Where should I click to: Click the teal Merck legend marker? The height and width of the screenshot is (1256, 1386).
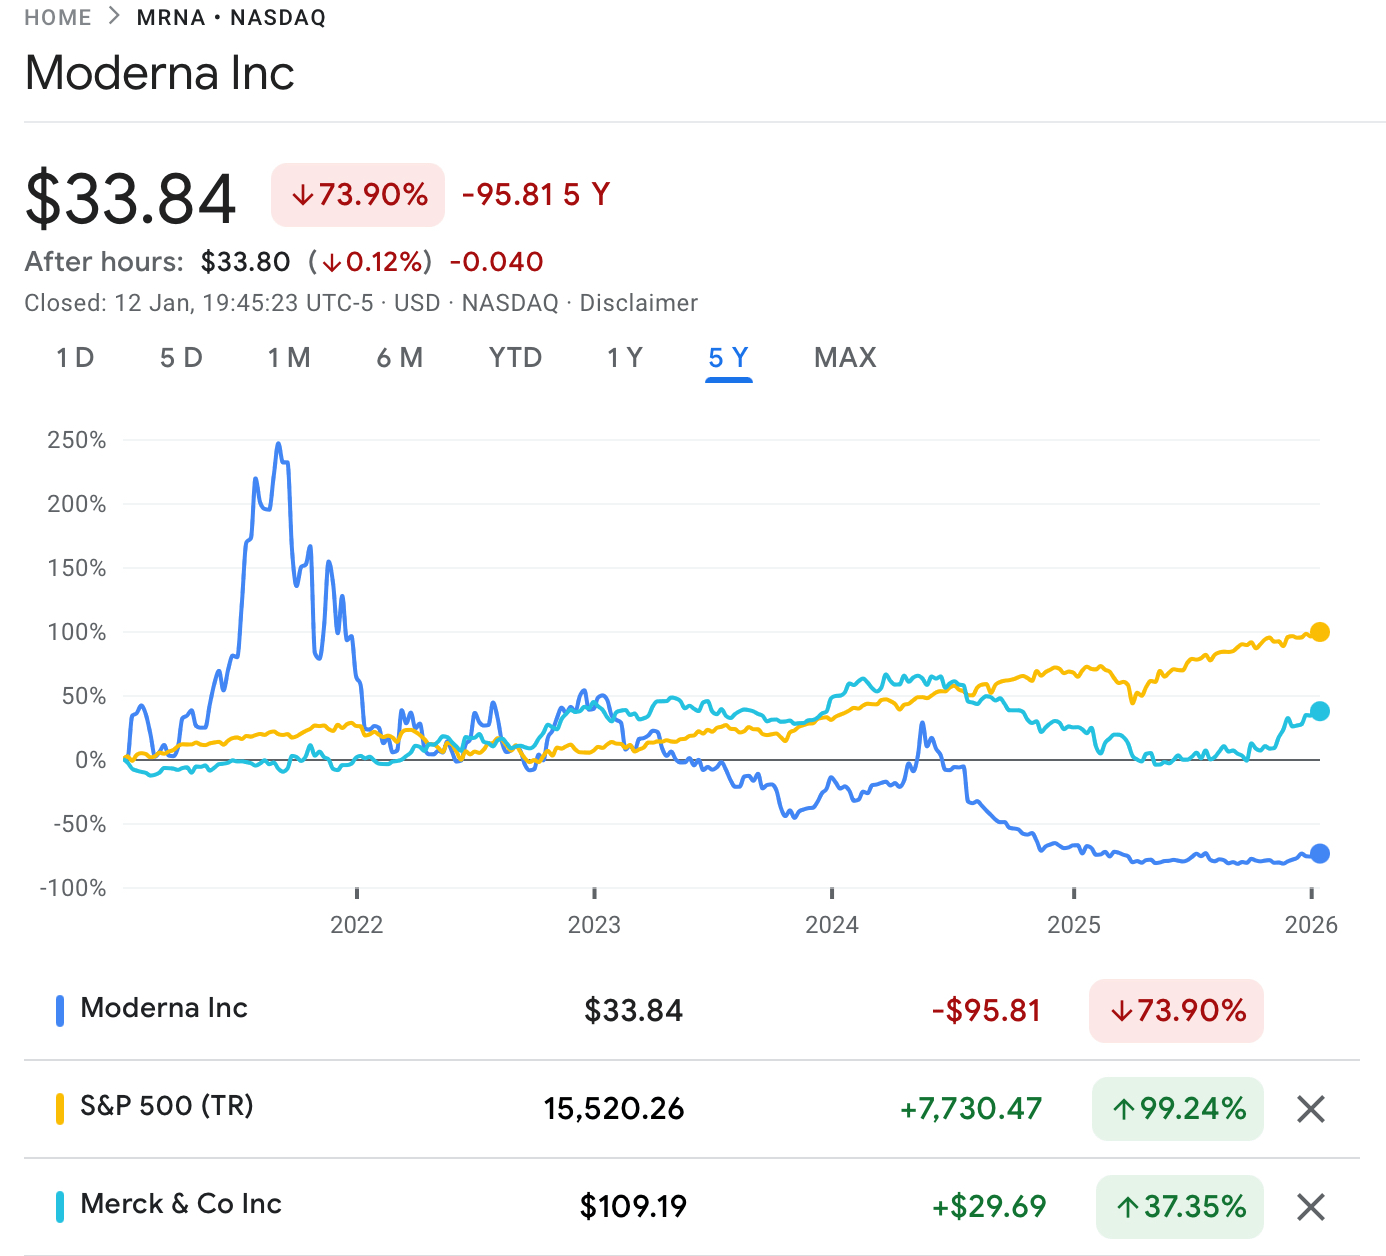[x=62, y=1206]
